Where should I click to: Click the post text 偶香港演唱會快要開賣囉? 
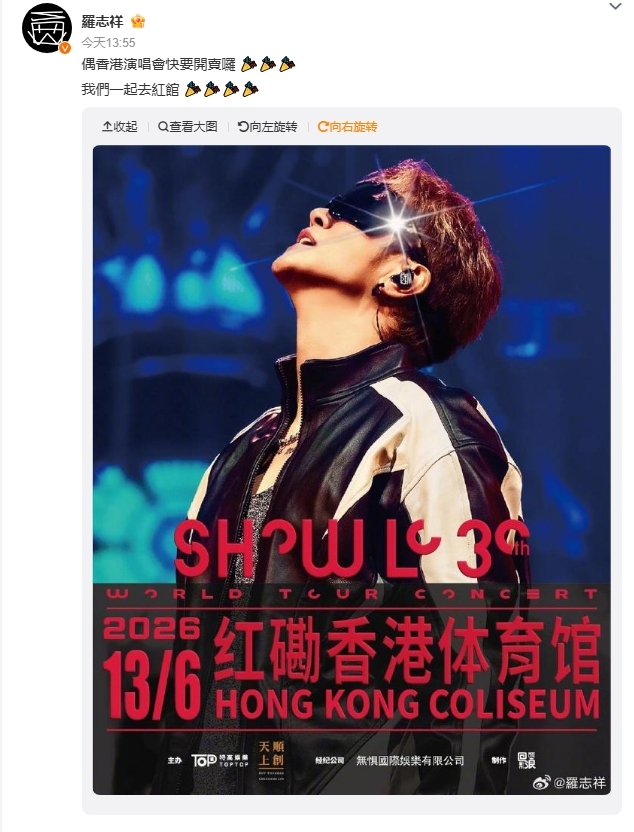coord(158,64)
